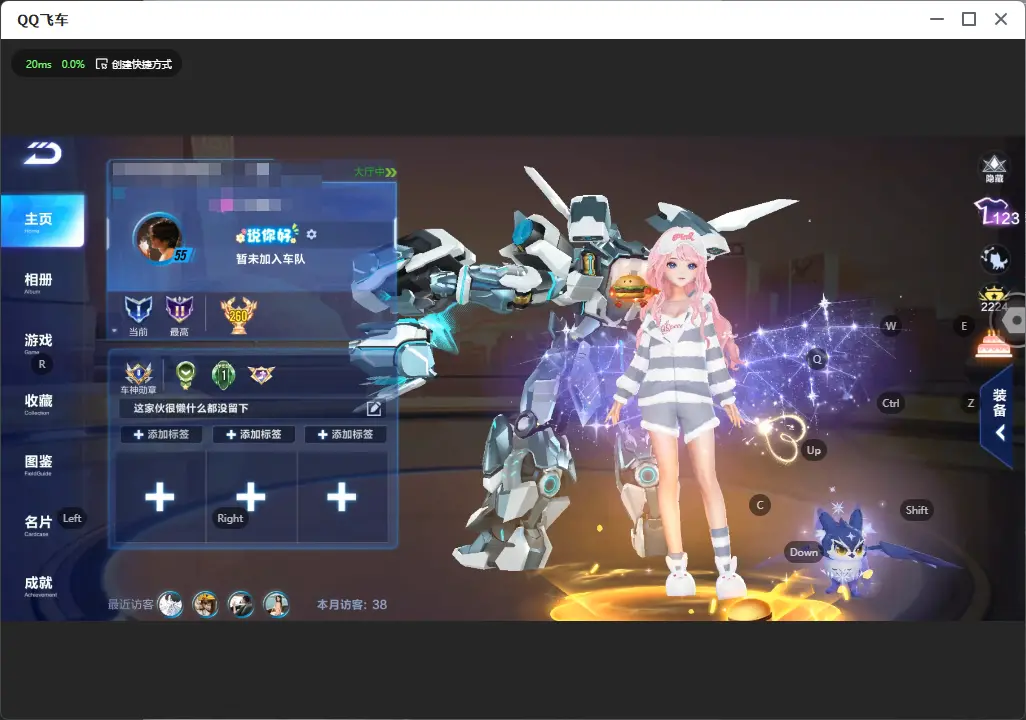Click the green number 1 badge

pos(224,374)
